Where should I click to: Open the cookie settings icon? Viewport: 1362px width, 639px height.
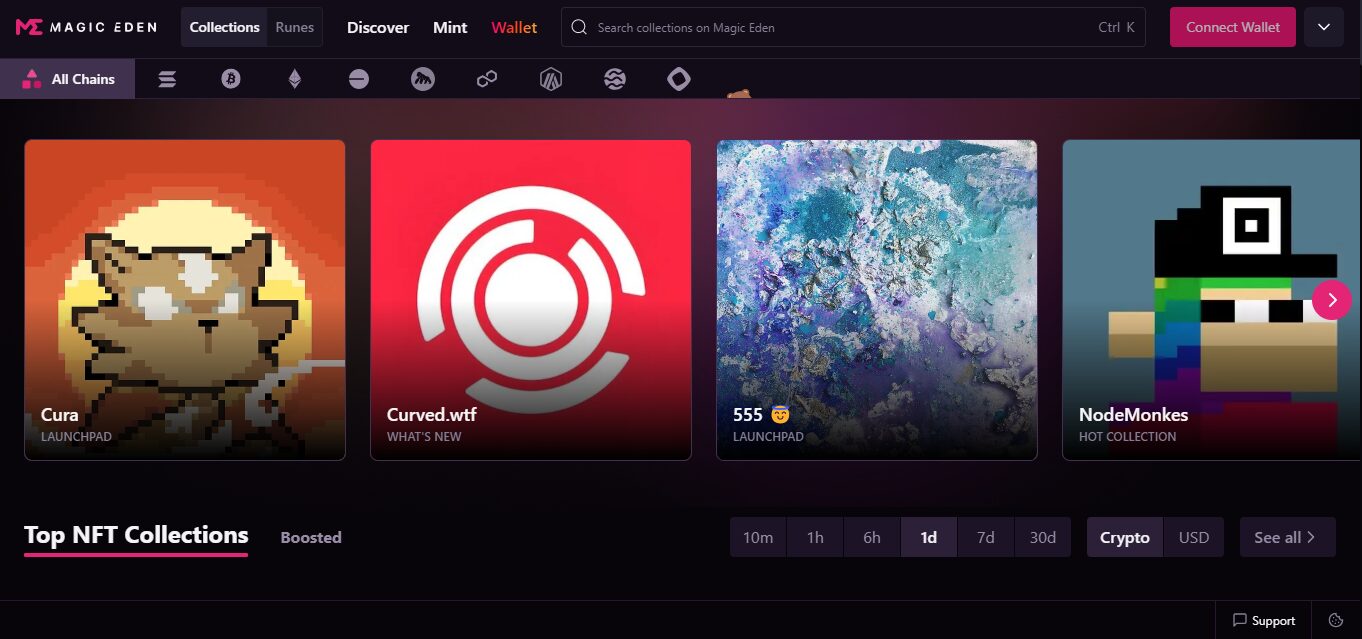(1336, 620)
